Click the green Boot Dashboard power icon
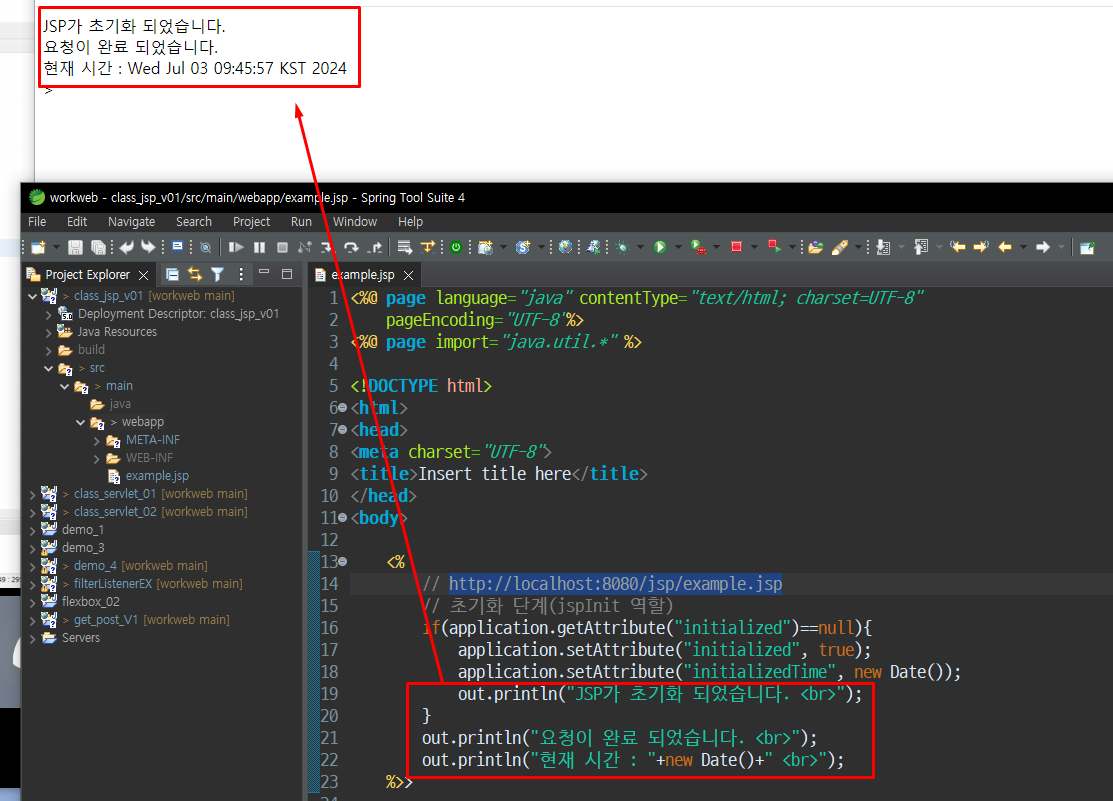The height and width of the screenshot is (801, 1113). 456,247
